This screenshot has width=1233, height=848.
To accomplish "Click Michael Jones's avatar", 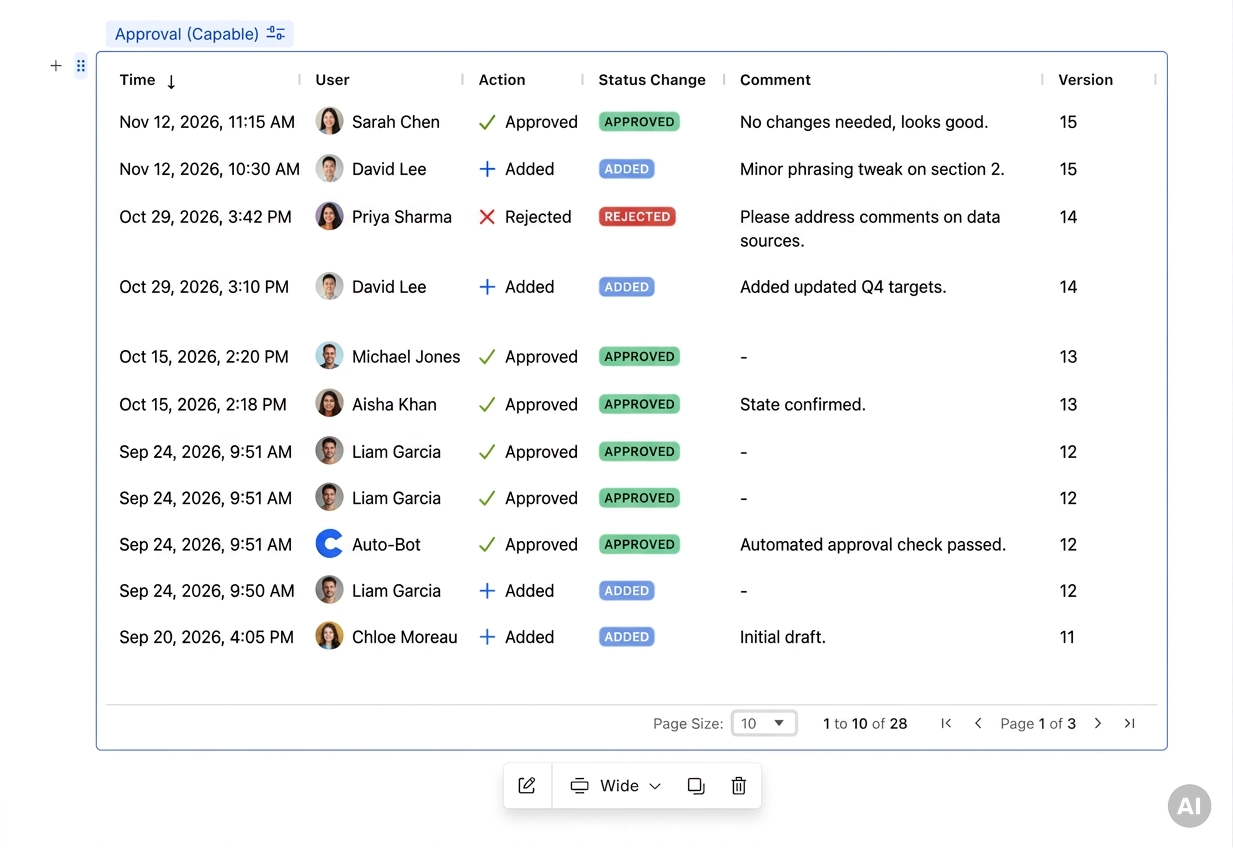I will click(x=329, y=356).
